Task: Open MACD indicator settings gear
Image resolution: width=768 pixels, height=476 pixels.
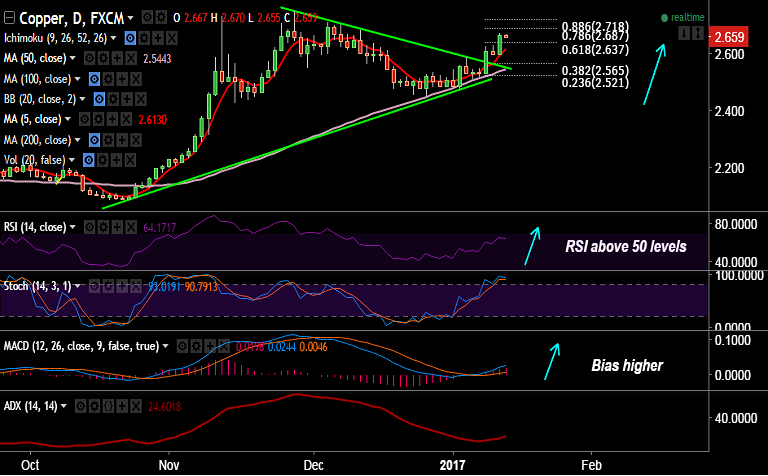Action: [x=196, y=347]
